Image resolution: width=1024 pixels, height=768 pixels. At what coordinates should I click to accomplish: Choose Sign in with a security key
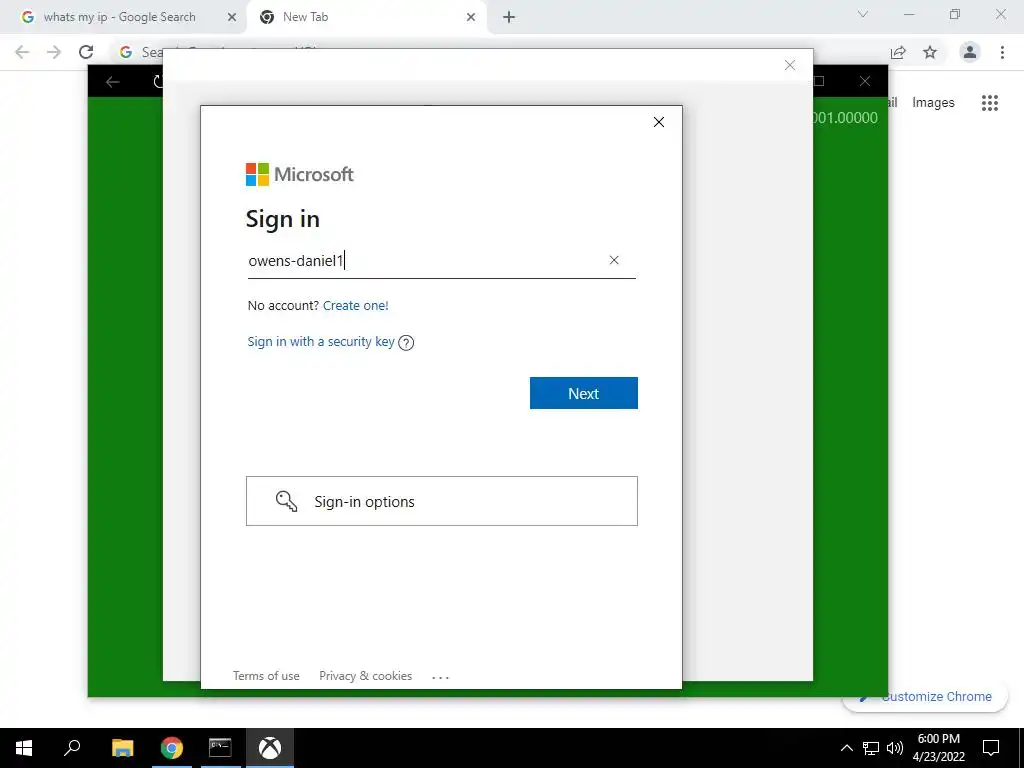(321, 342)
